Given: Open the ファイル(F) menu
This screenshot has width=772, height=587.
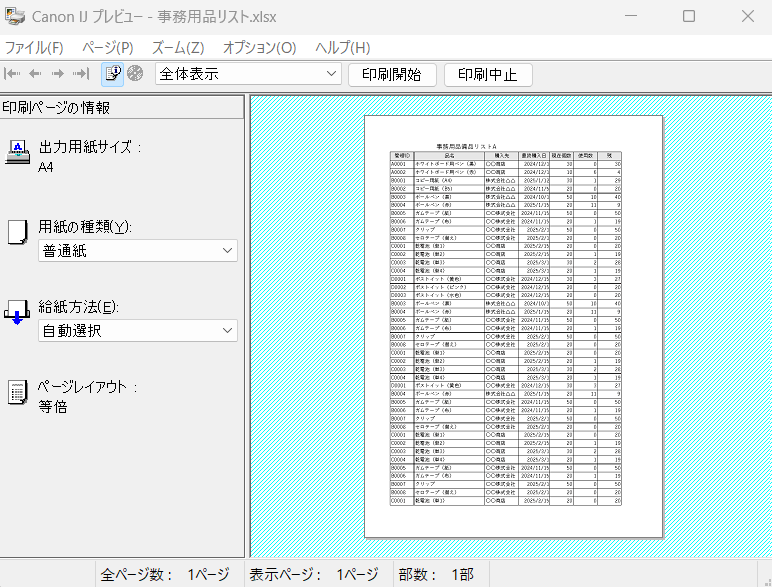Looking at the screenshot, I should coord(34,48).
